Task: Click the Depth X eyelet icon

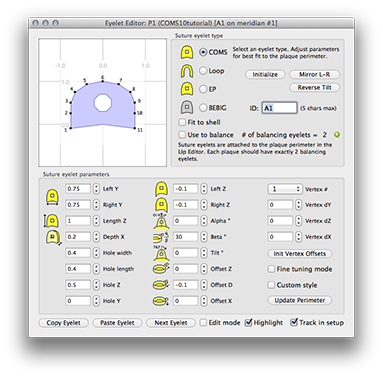Action: [53, 238]
